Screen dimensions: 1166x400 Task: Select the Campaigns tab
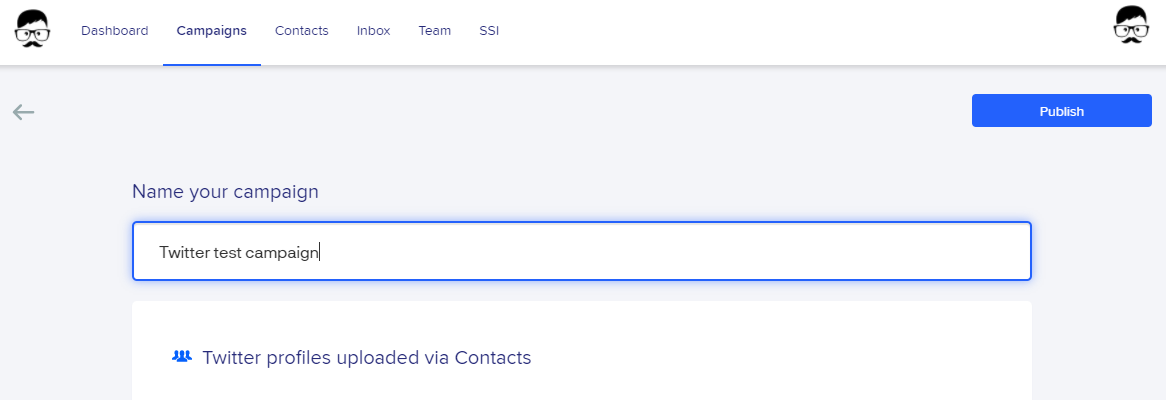pos(212,31)
